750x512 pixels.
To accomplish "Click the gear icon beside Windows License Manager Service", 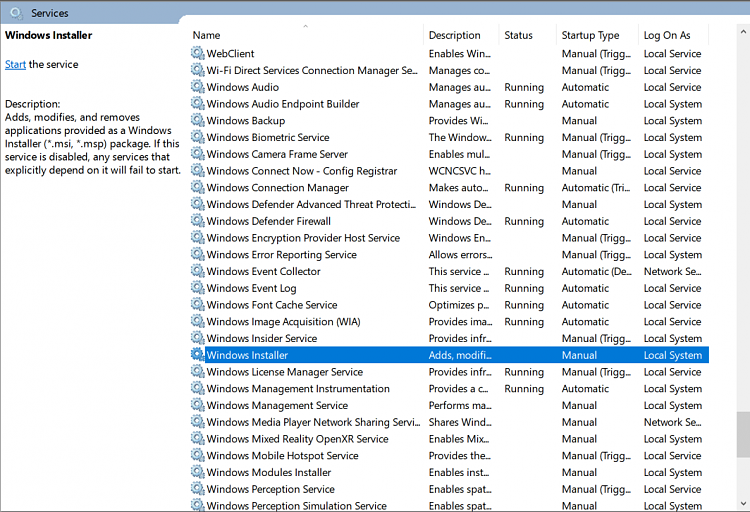I will click(198, 371).
